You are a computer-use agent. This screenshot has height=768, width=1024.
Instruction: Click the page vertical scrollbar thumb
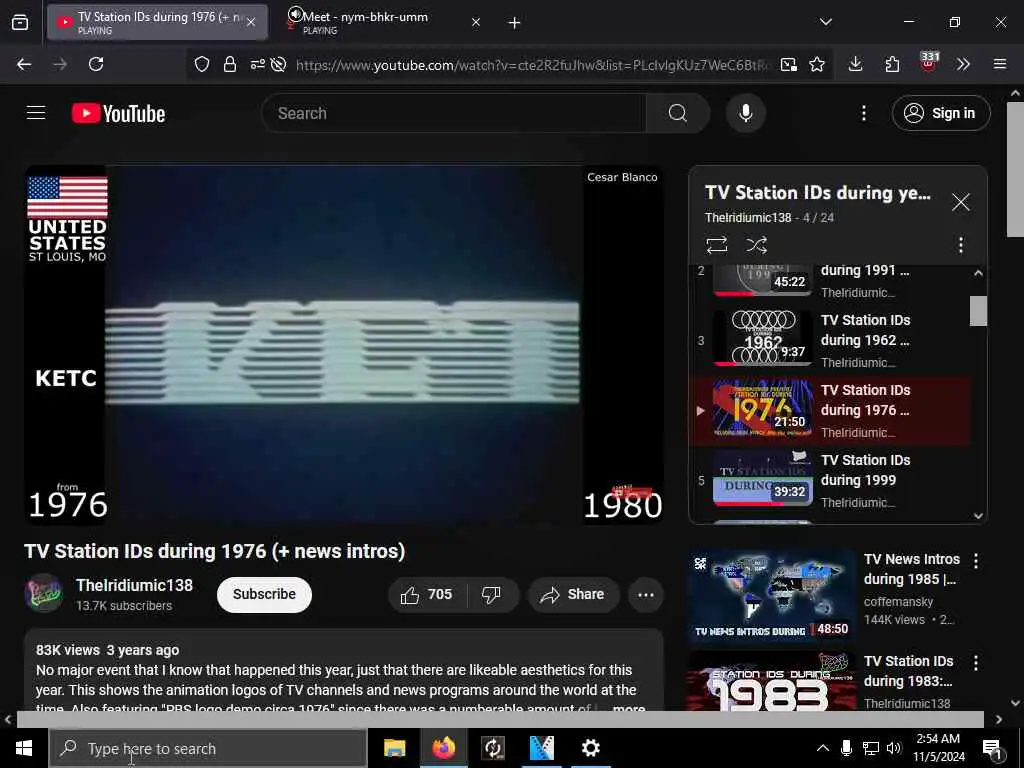tap(1016, 170)
